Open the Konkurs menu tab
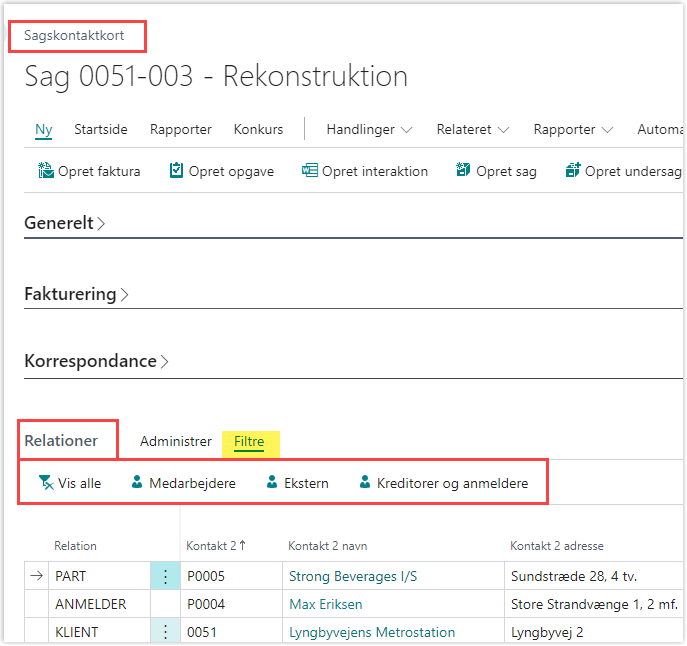Viewport: 687px width, 646px height. pyautogui.click(x=258, y=129)
